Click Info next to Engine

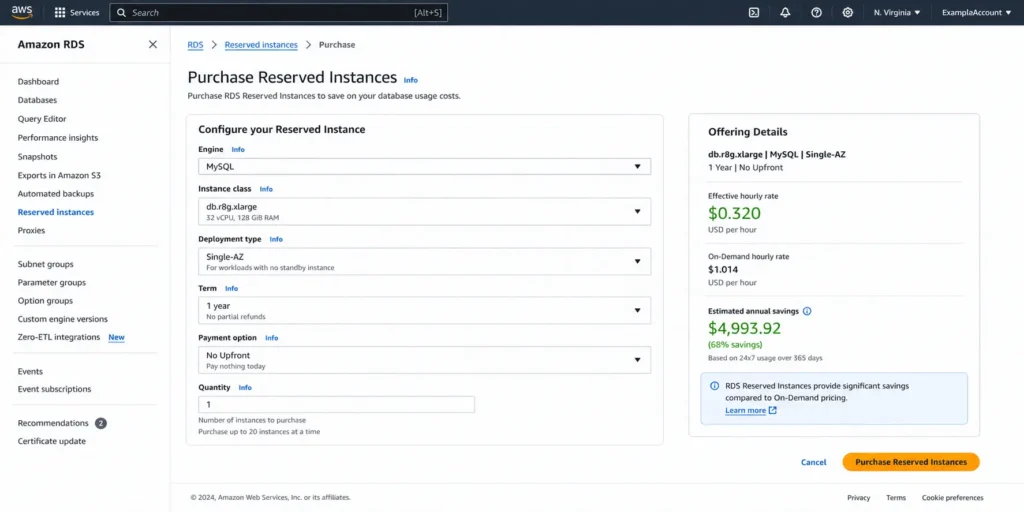point(238,150)
